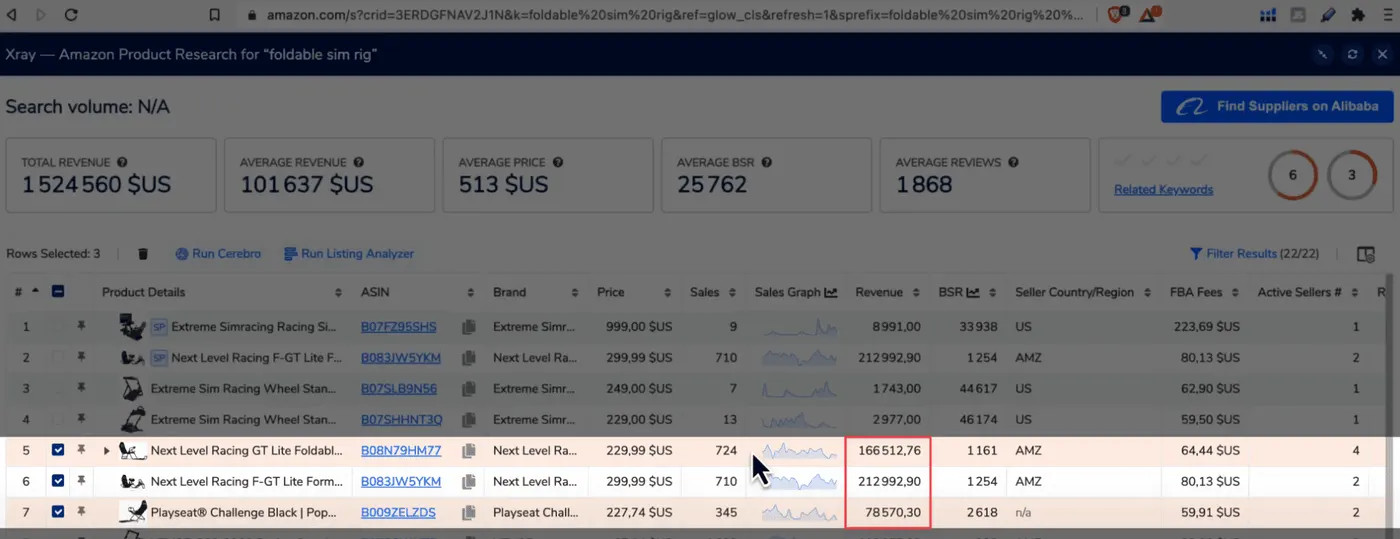Image resolution: width=1400 pixels, height=539 pixels.
Task: Copy ASIN B07SHHNT3Q with the copy icon
Action: tap(469, 419)
